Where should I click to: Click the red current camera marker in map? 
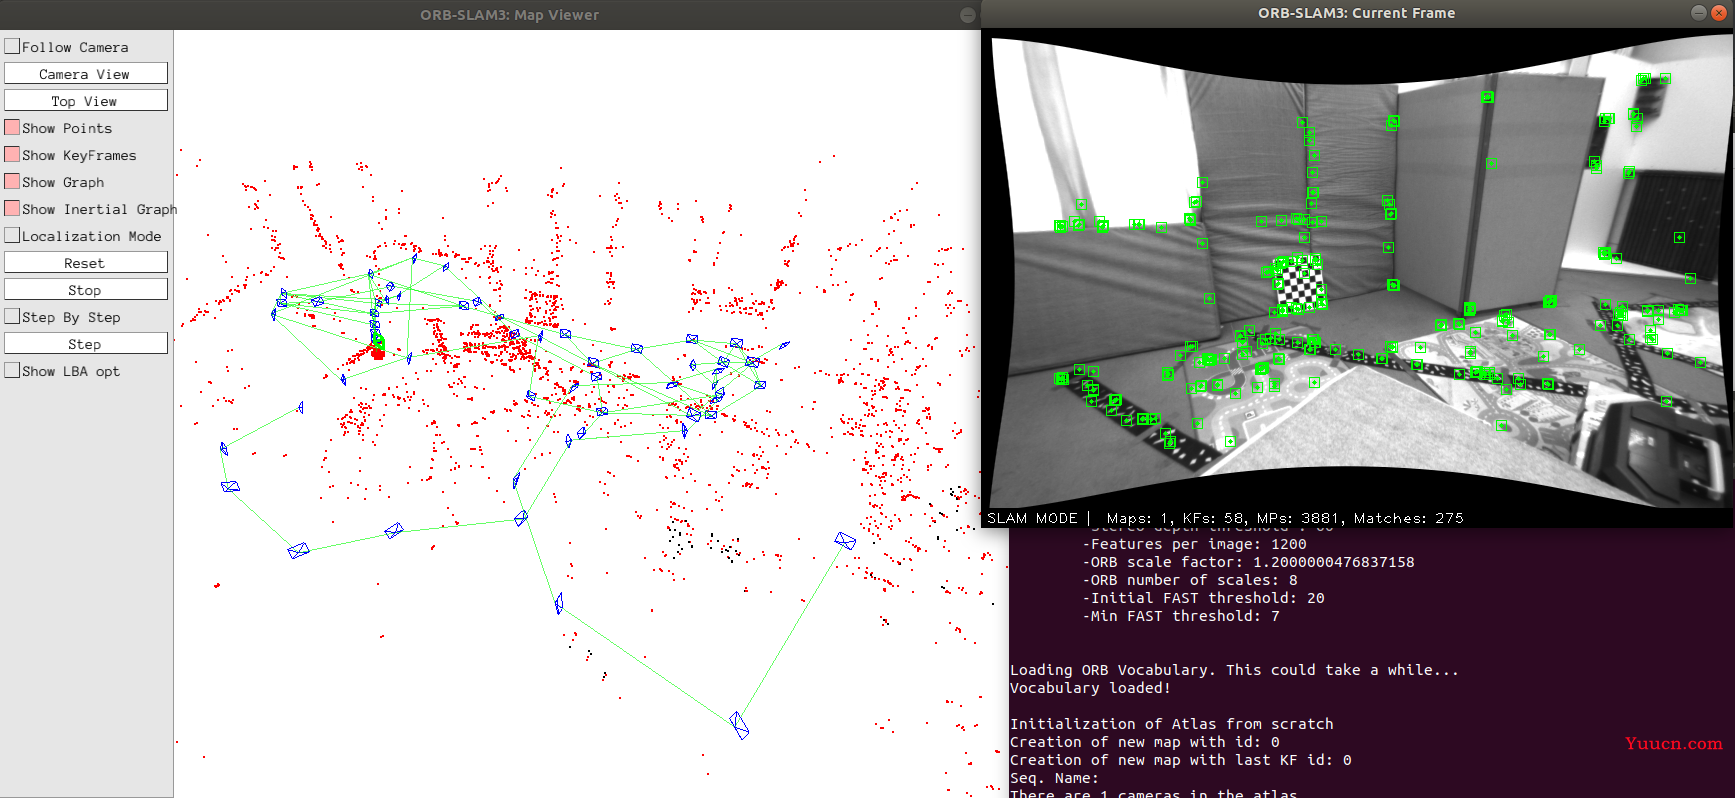click(x=378, y=352)
